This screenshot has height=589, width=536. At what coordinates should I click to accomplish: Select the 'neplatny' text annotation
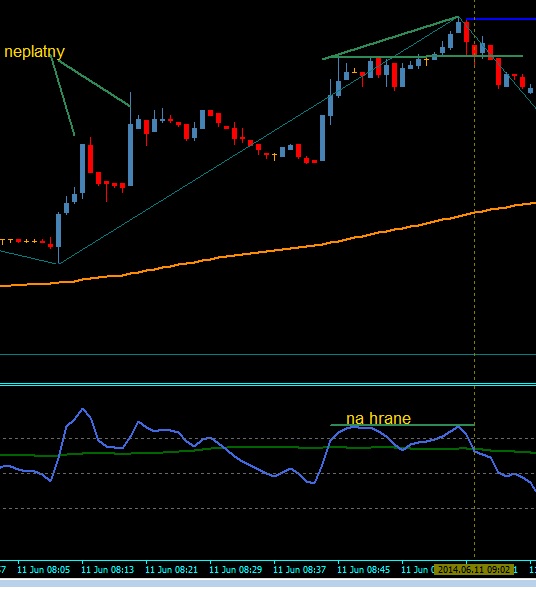35,52
